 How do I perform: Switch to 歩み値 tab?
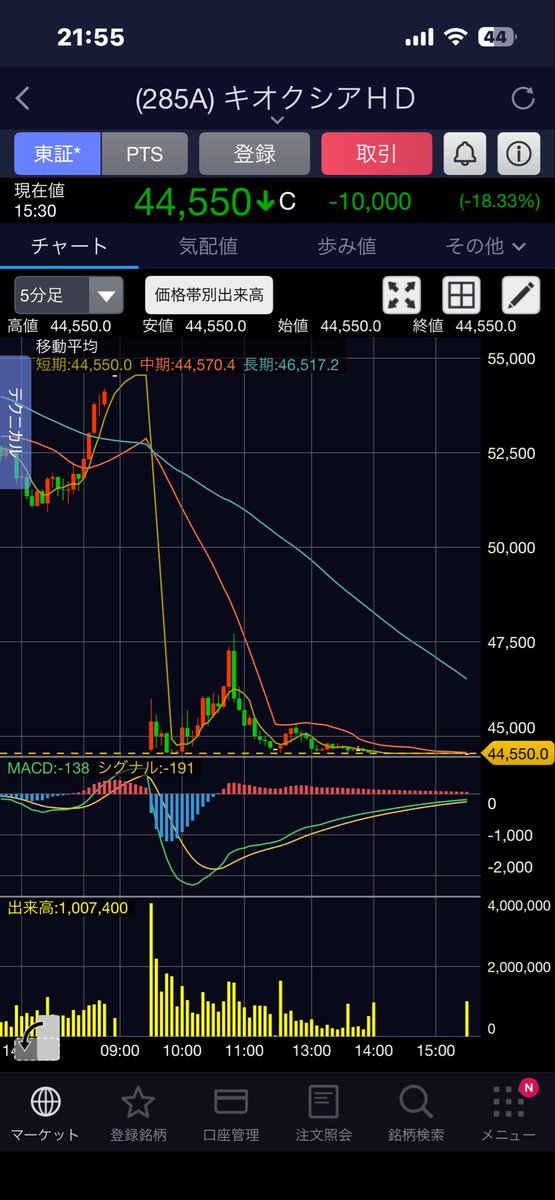point(347,246)
